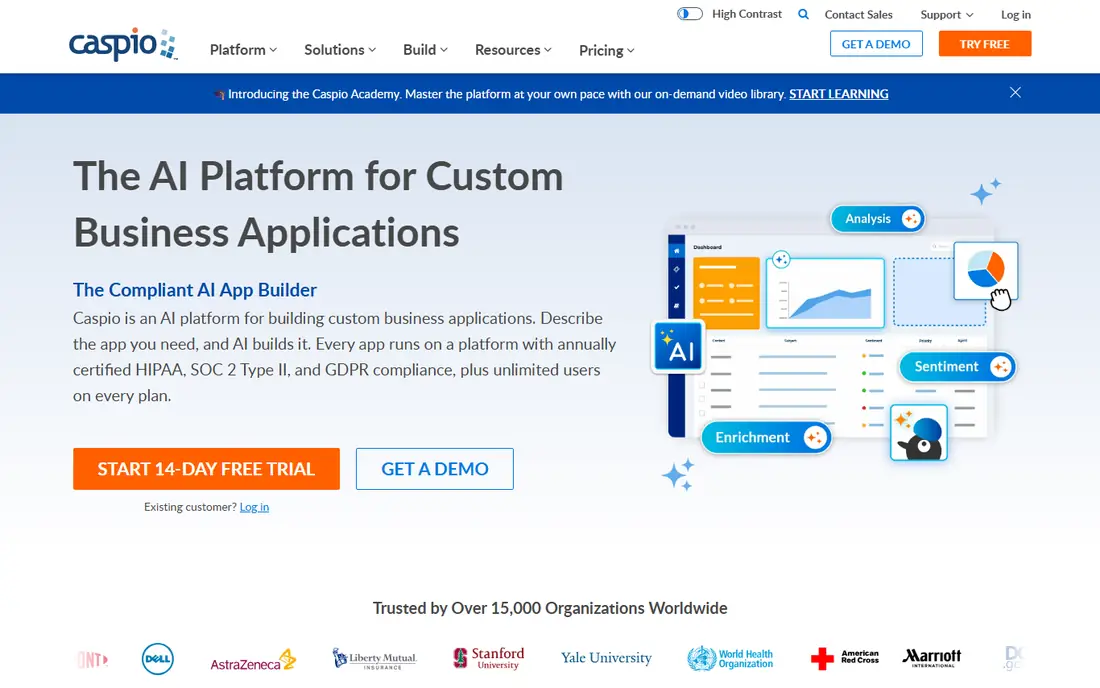Click the orange list card in dashboard
This screenshot has height=688, width=1100.
tap(726, 292)
